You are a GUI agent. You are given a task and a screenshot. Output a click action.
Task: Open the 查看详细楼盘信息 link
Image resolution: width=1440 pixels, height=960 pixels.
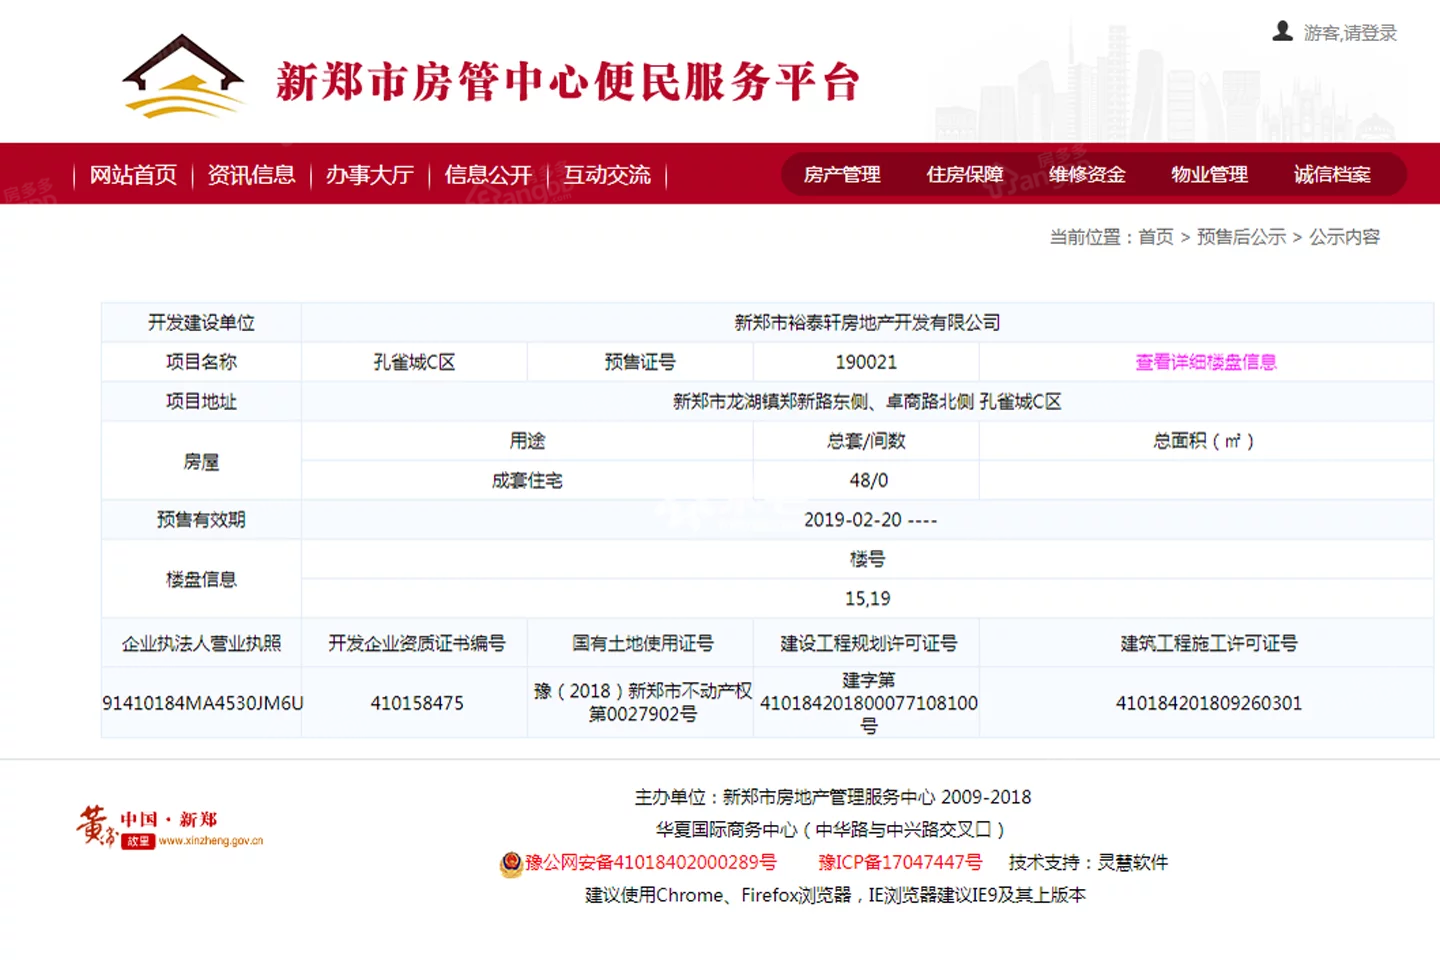coord(1206,362)
